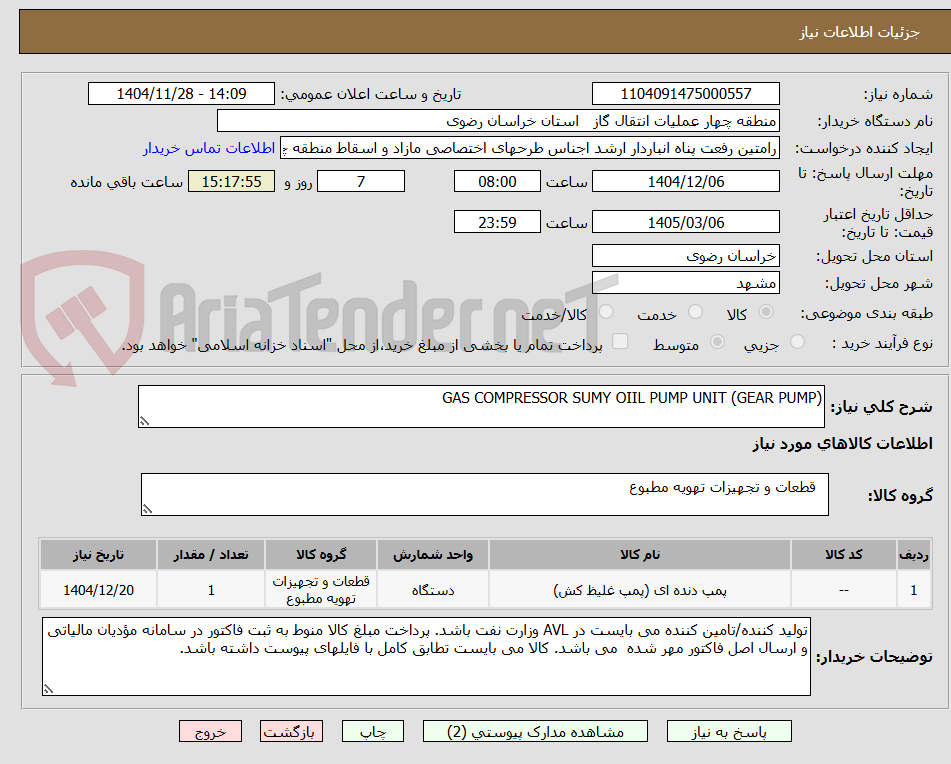Viewport: 951px width, 764px height.
Task: Click قطعات و تجهیزات تهویه مطبوع table cell
Action: (x=321, y=590)
